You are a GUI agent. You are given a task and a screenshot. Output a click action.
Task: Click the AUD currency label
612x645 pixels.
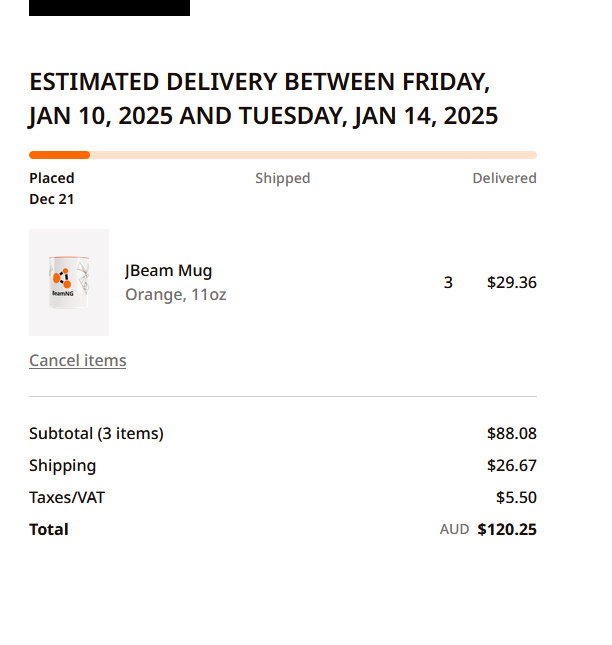(x=454, y=530)
